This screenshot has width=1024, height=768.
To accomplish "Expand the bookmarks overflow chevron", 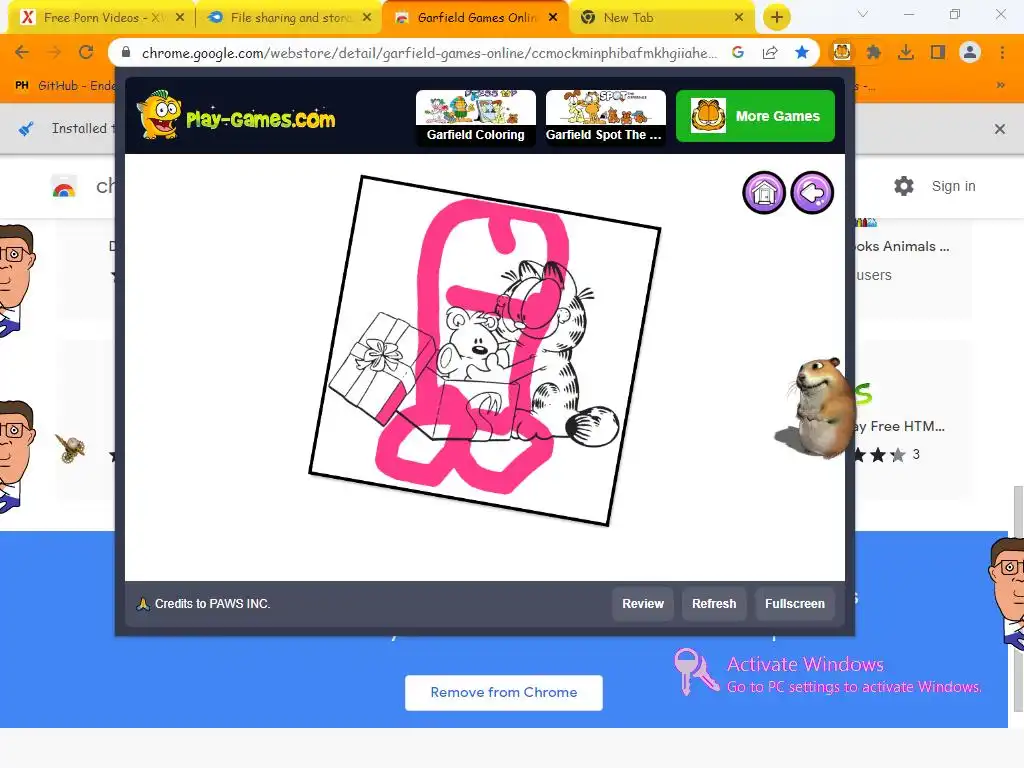I will pyautogui.click(x=1000, y=86).
